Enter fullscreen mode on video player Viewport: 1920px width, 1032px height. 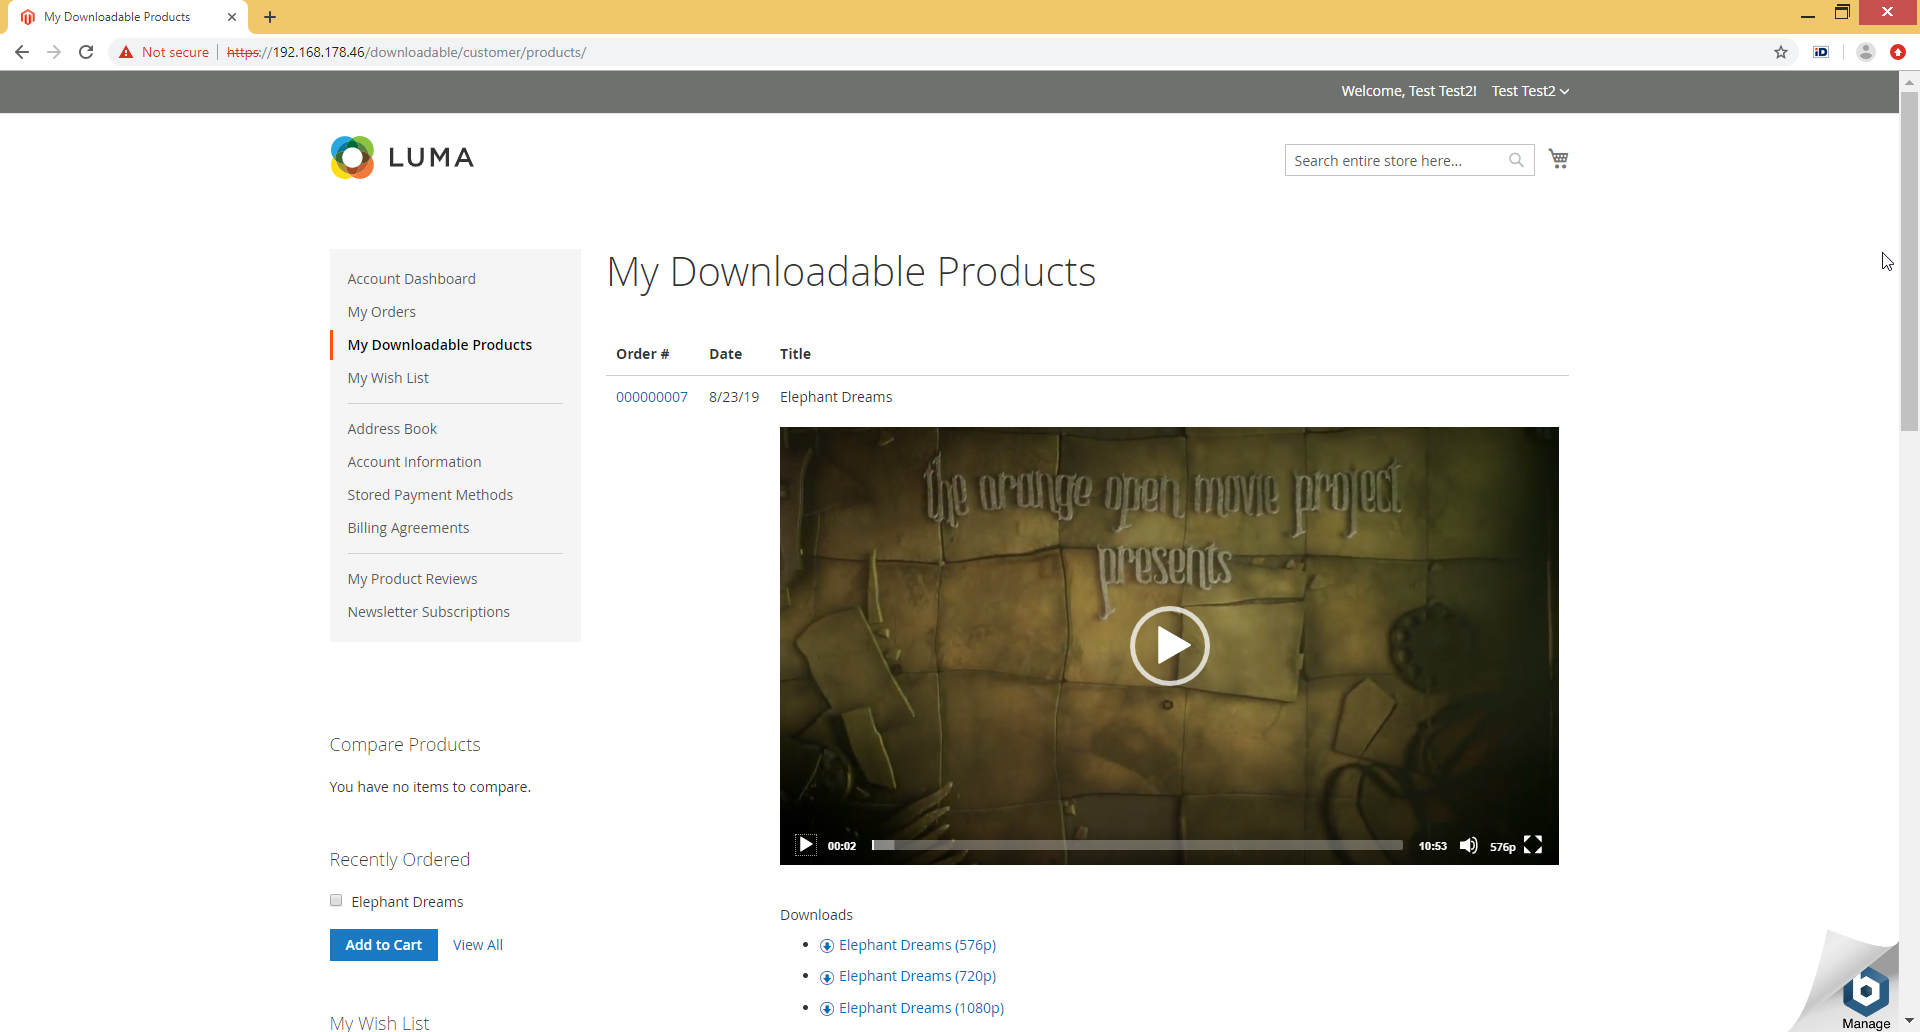coord(1533,846)
